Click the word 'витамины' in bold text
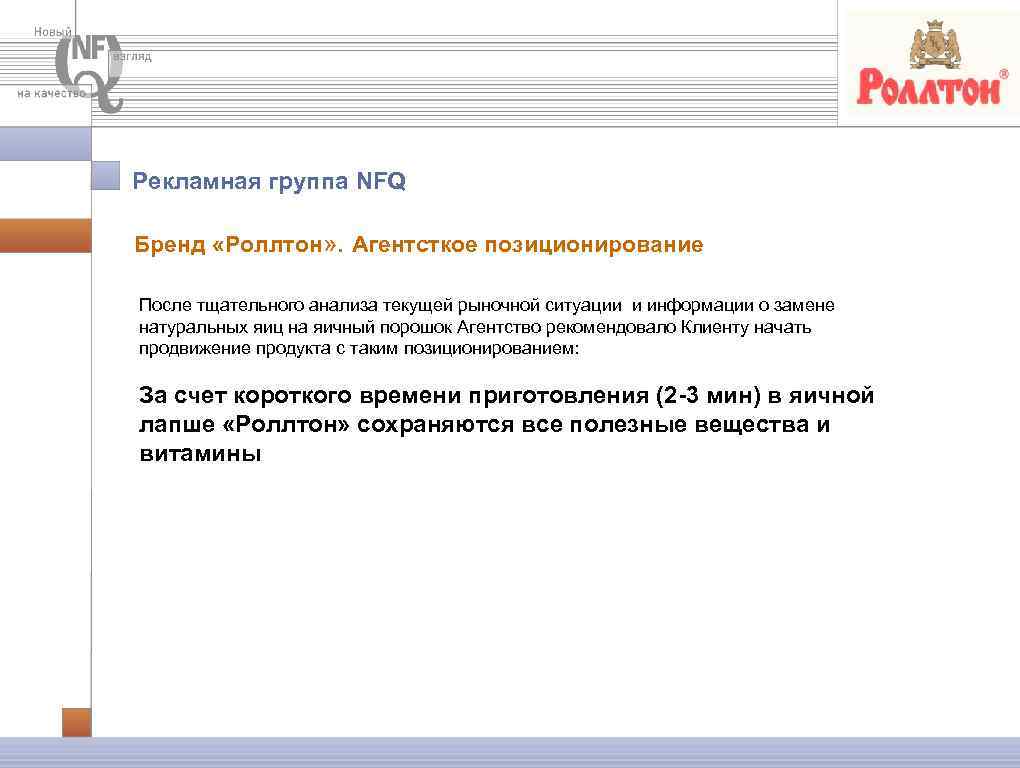The width and height of the screenshot is (1020, 768). (x=200, y=453)
